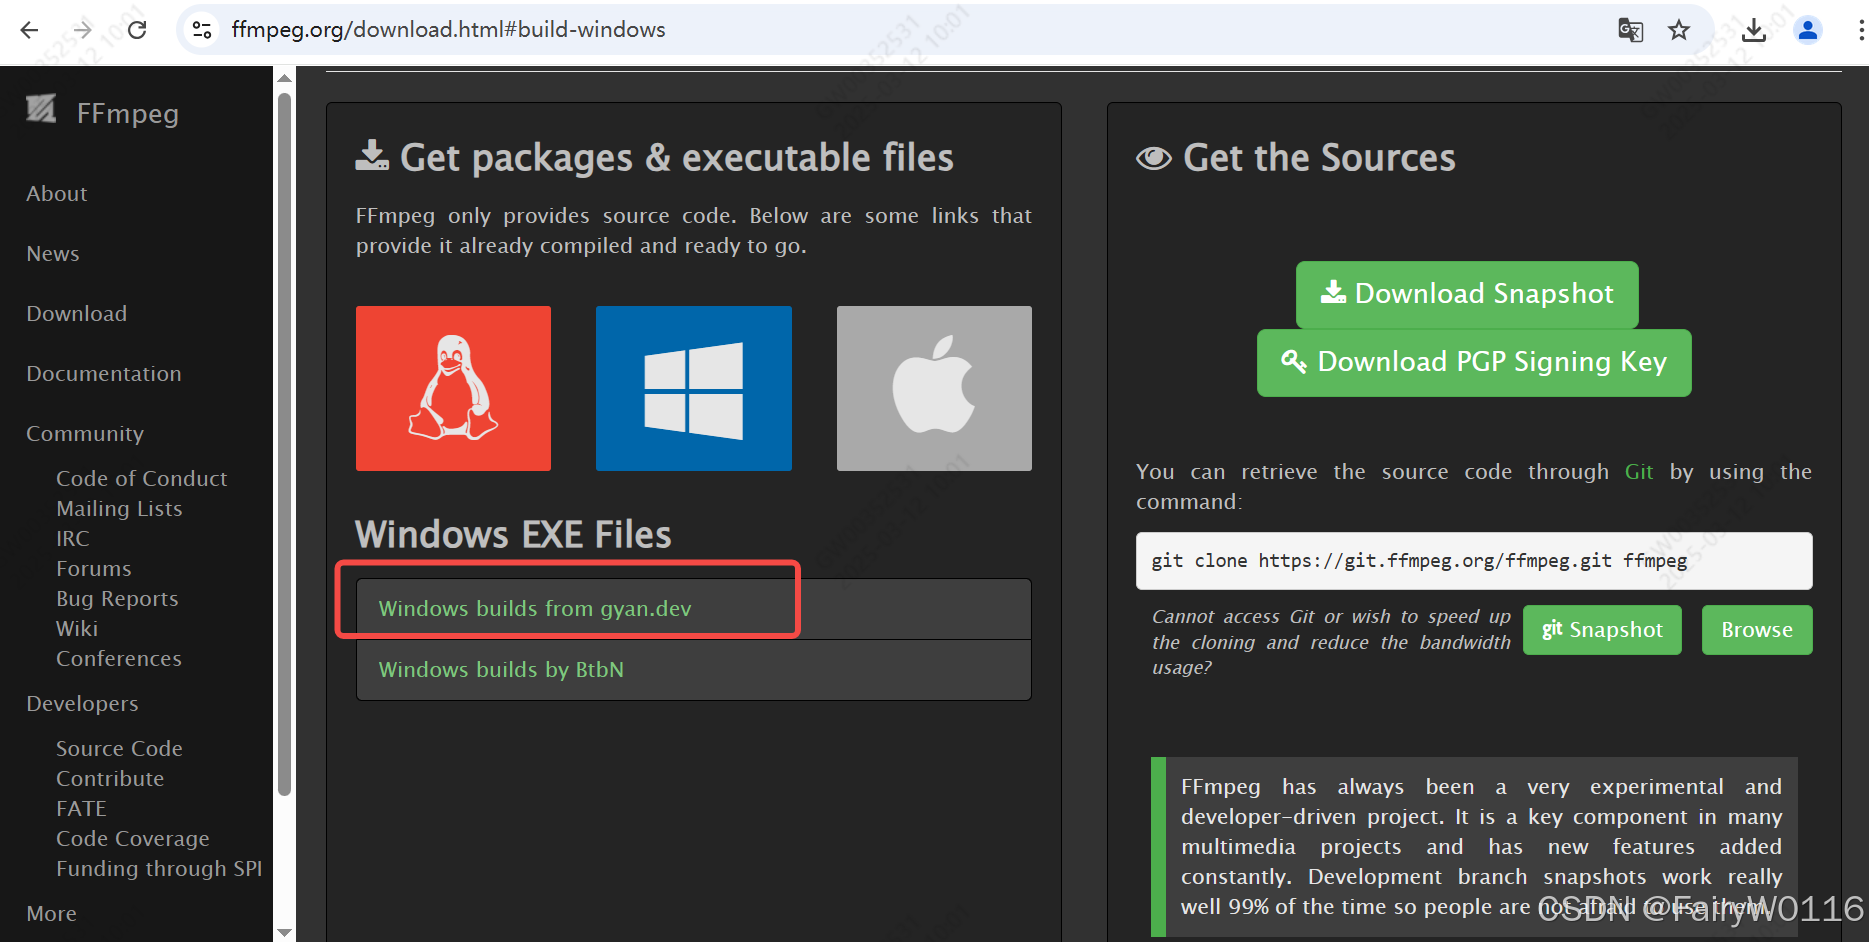Viewport: 1869px width, 942px height.
Task: Select the Windows logo tile
Action: [694, 388]
